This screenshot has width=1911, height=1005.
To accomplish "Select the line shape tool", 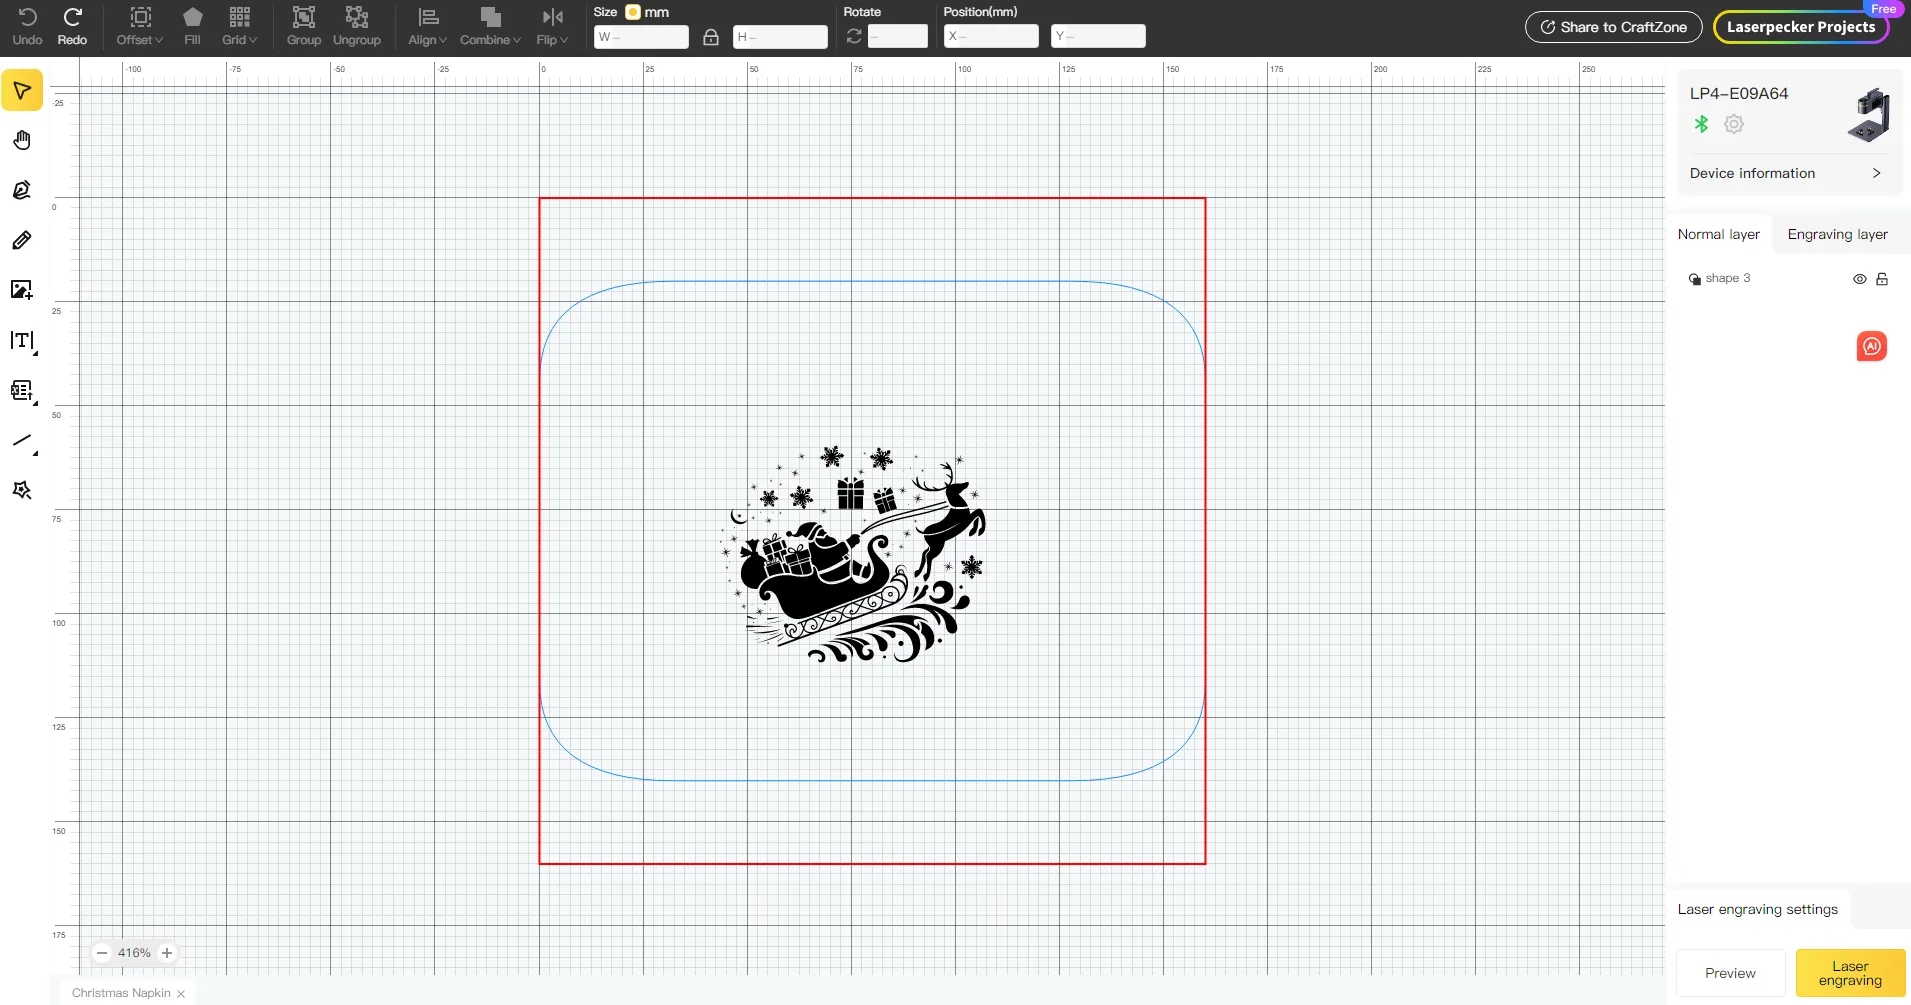I will (22, 441).
